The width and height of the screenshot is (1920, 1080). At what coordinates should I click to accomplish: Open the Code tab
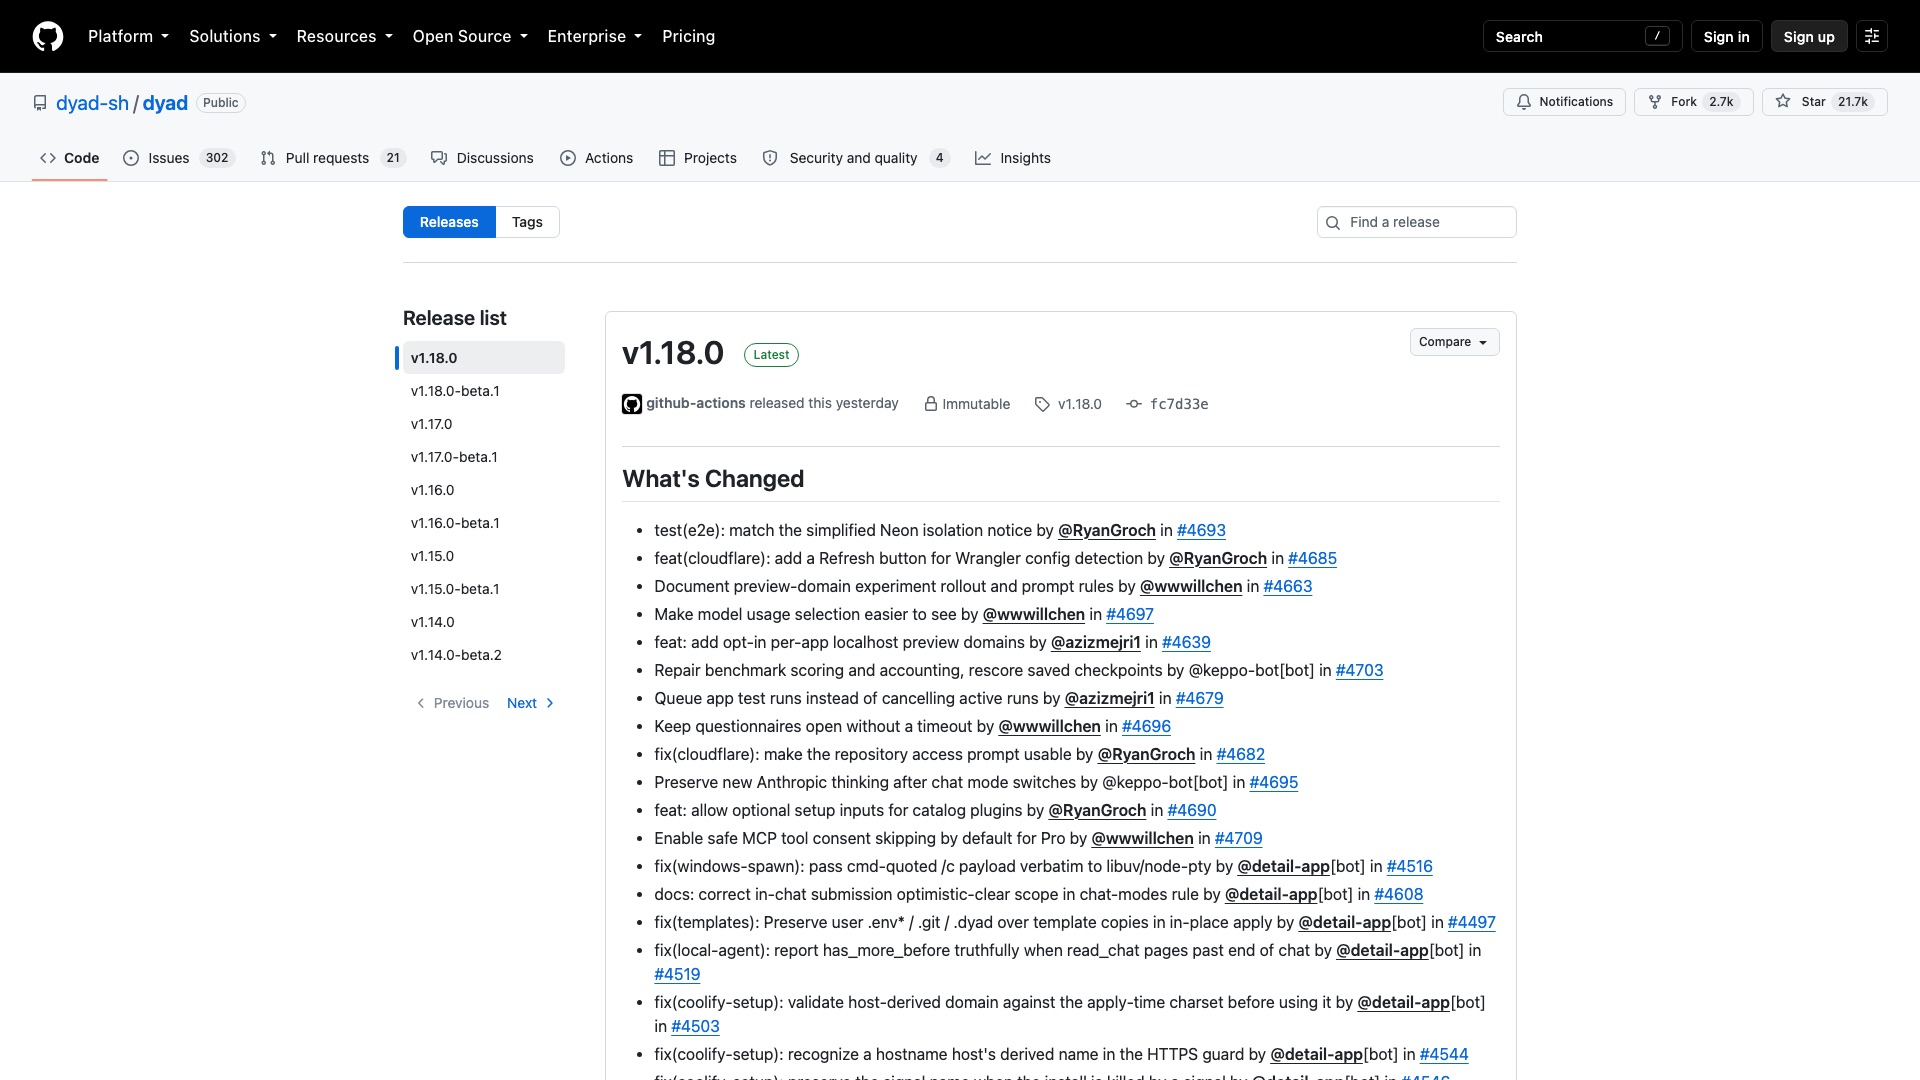coord(69,158)
